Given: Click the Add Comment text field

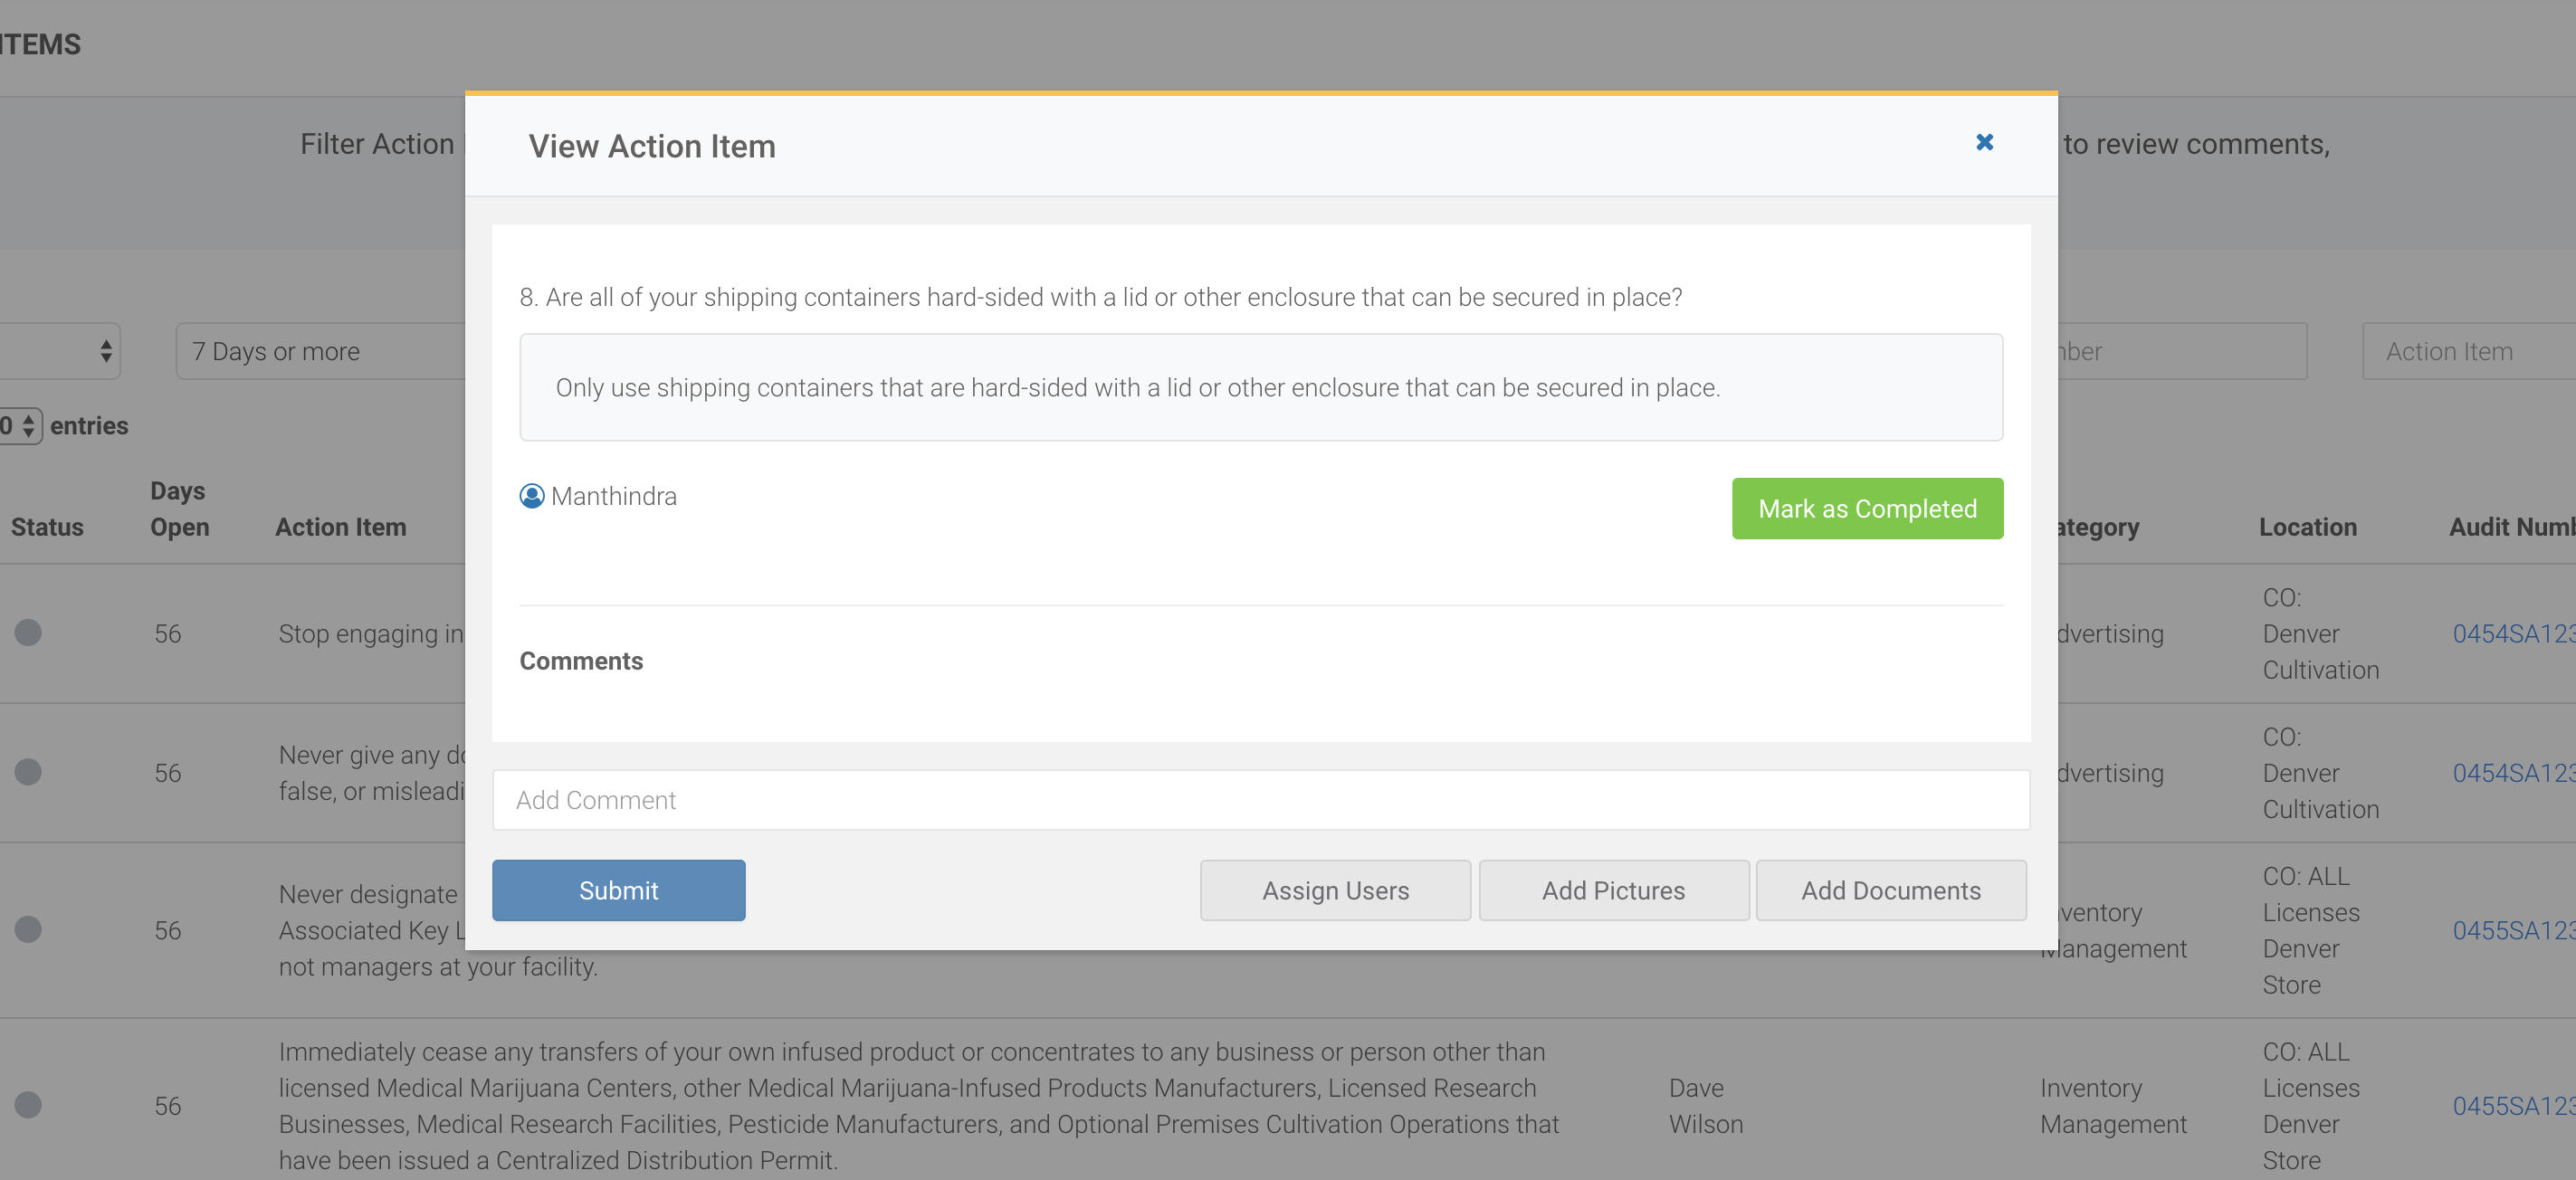Looking at the screenshot, I should click(1260, 799).
